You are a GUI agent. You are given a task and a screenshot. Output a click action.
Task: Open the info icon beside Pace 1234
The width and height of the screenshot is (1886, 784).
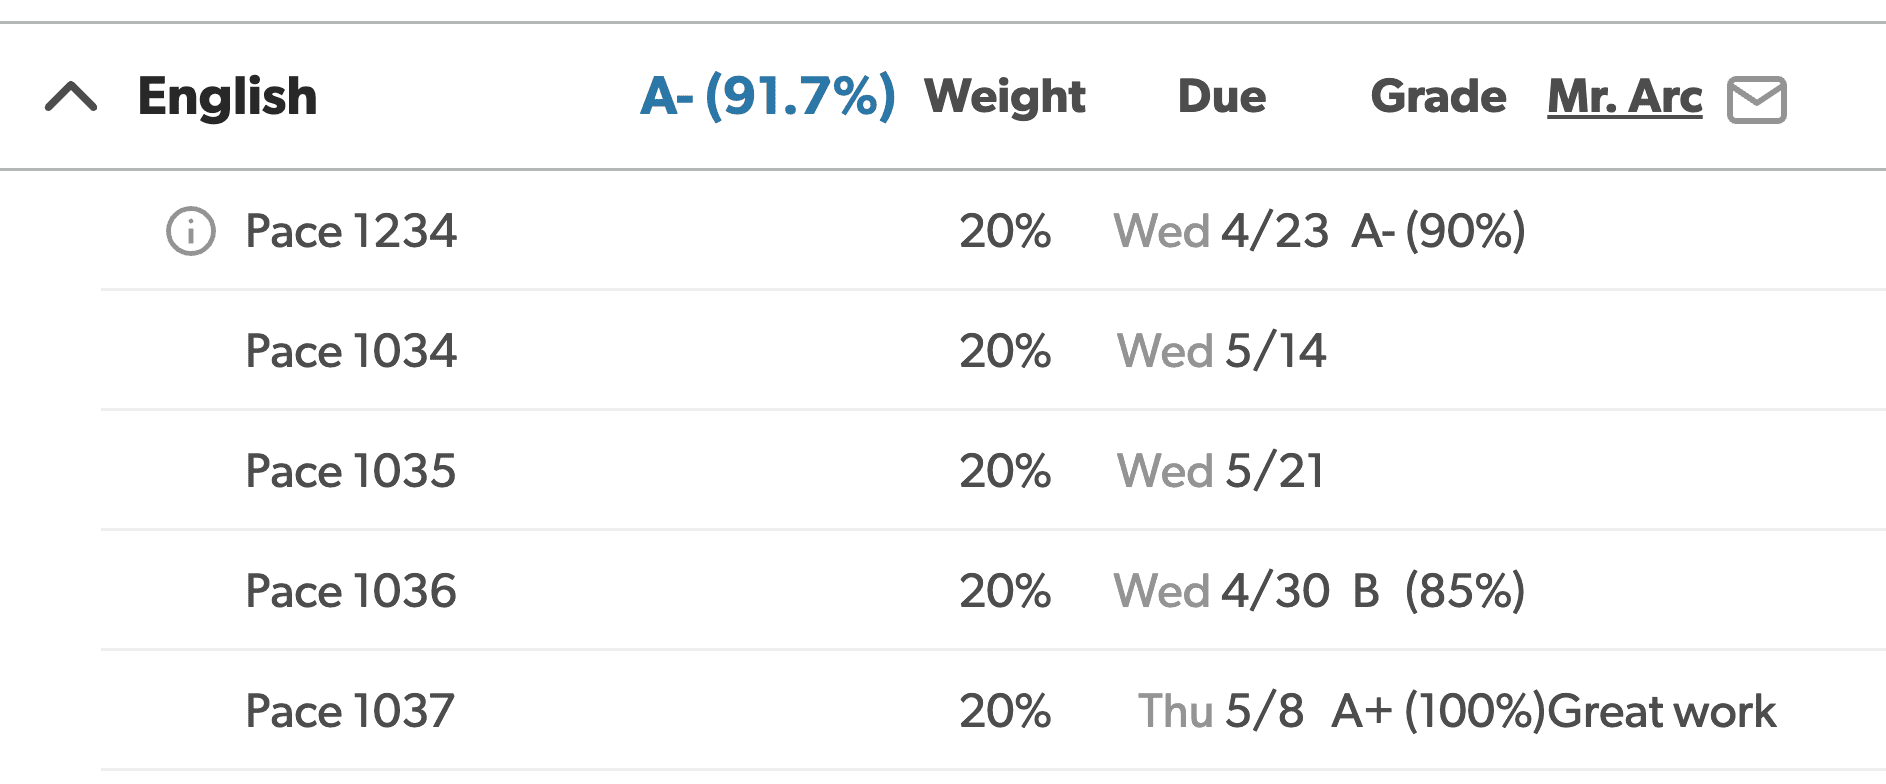pyautogui.click(x=190, y=231)
